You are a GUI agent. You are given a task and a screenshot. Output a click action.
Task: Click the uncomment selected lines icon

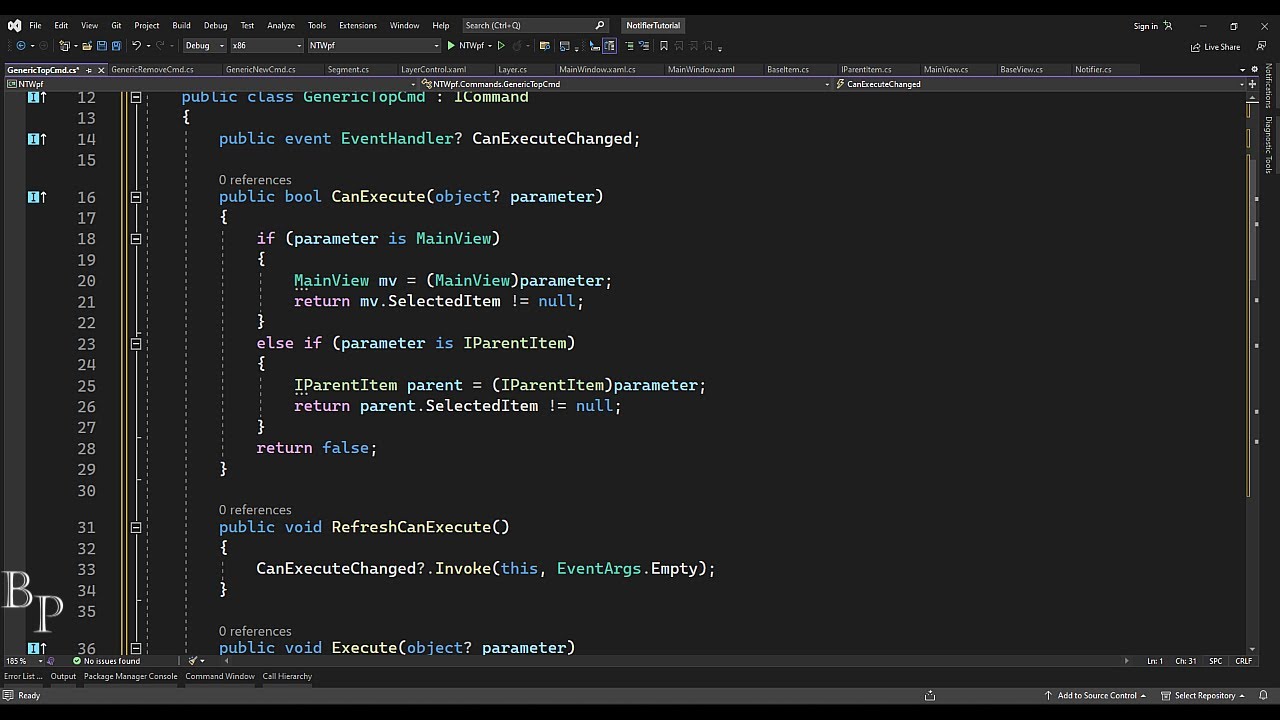point(644,45)
